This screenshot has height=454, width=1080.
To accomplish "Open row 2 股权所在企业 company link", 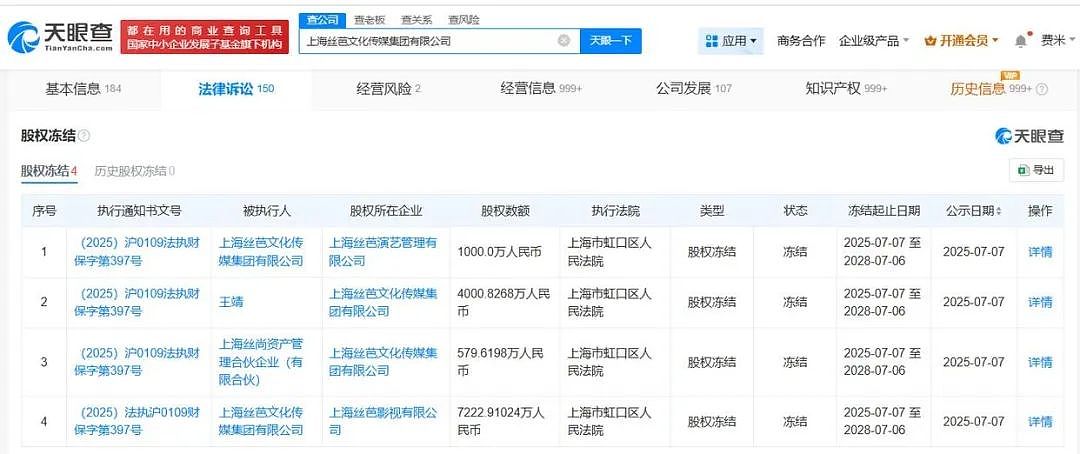I will click(383, 302).
